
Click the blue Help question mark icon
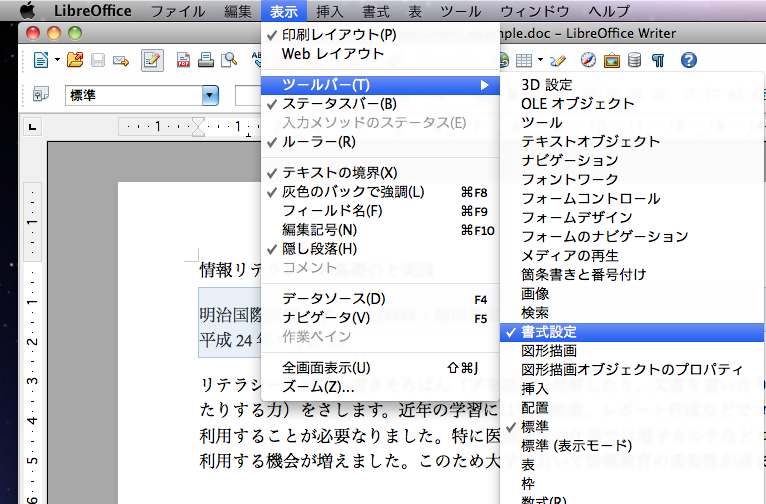pos(689,60)
